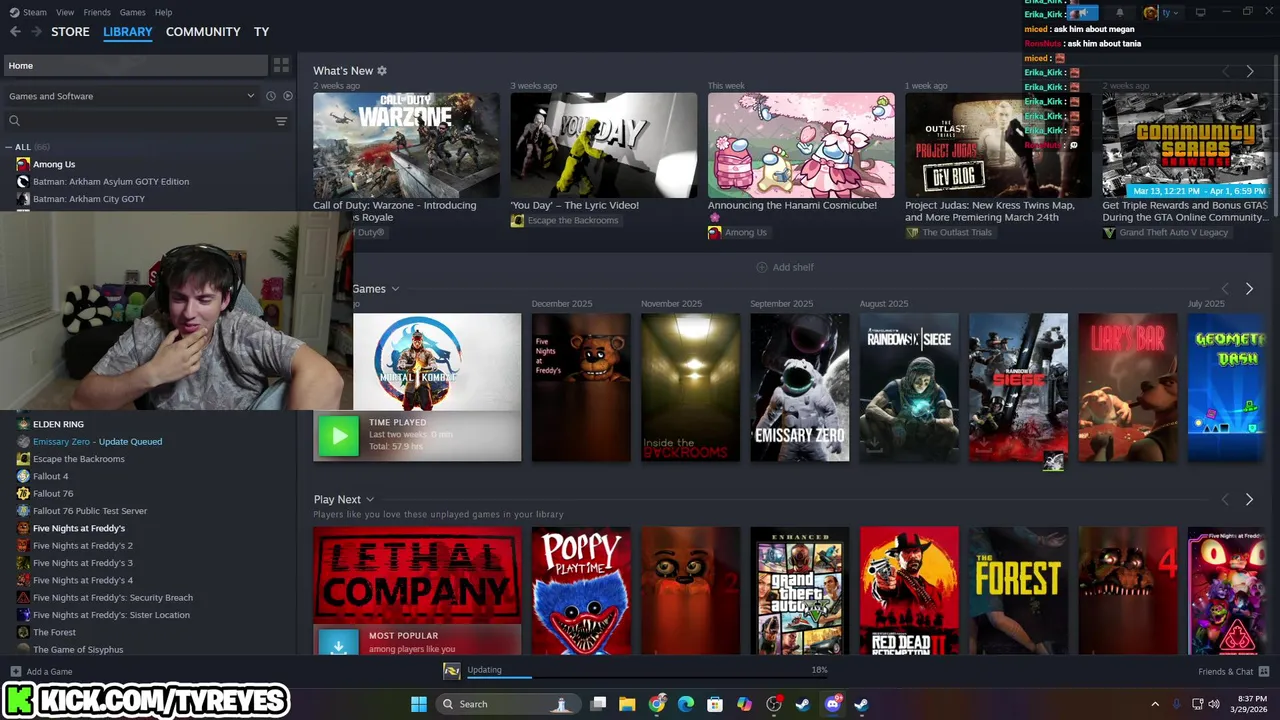Enter Big Picture mode monitor icon
This screenshot has width=1280, height=720.
1201,13
